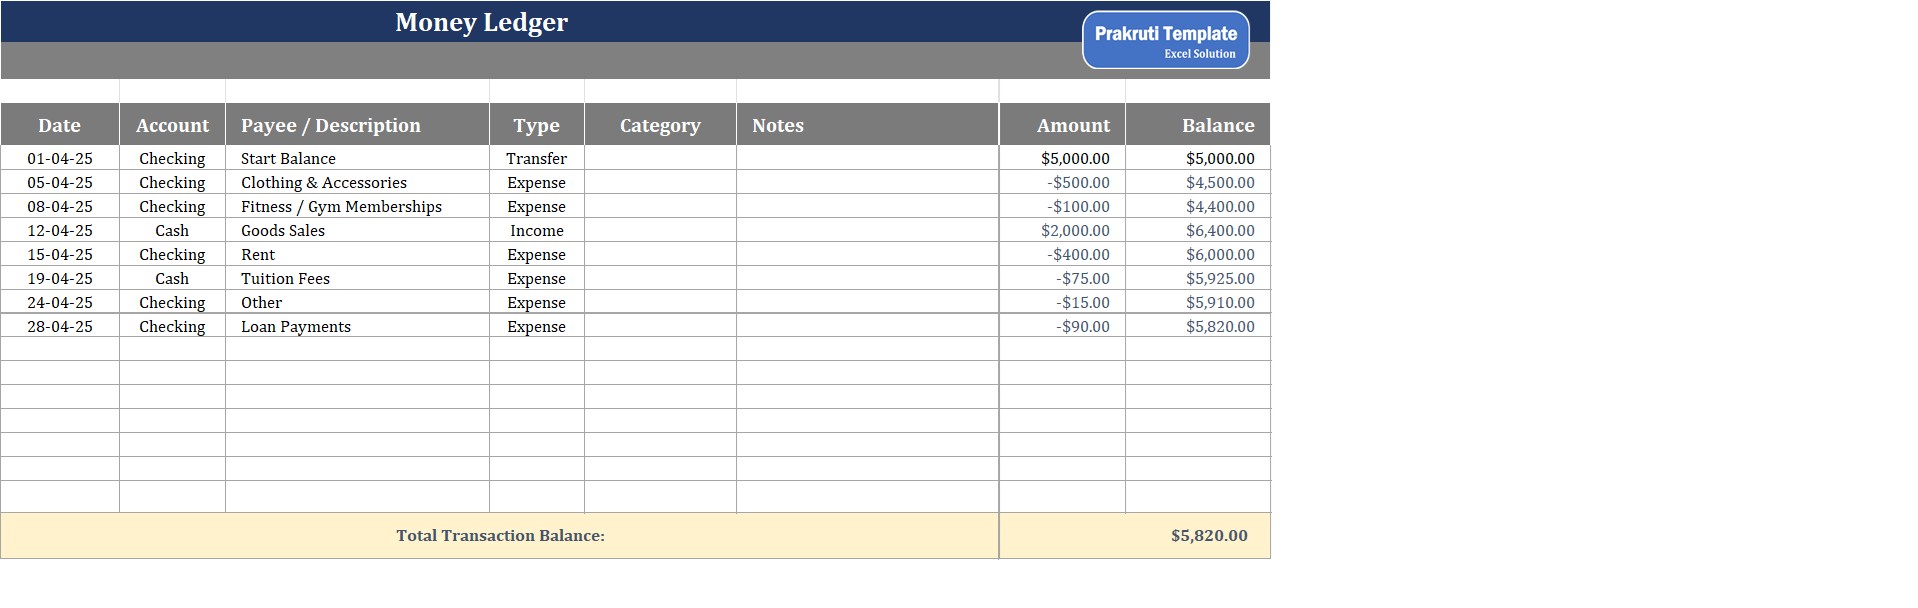
Task: Select amount cell -$90.00
Action: point(1062,326)
